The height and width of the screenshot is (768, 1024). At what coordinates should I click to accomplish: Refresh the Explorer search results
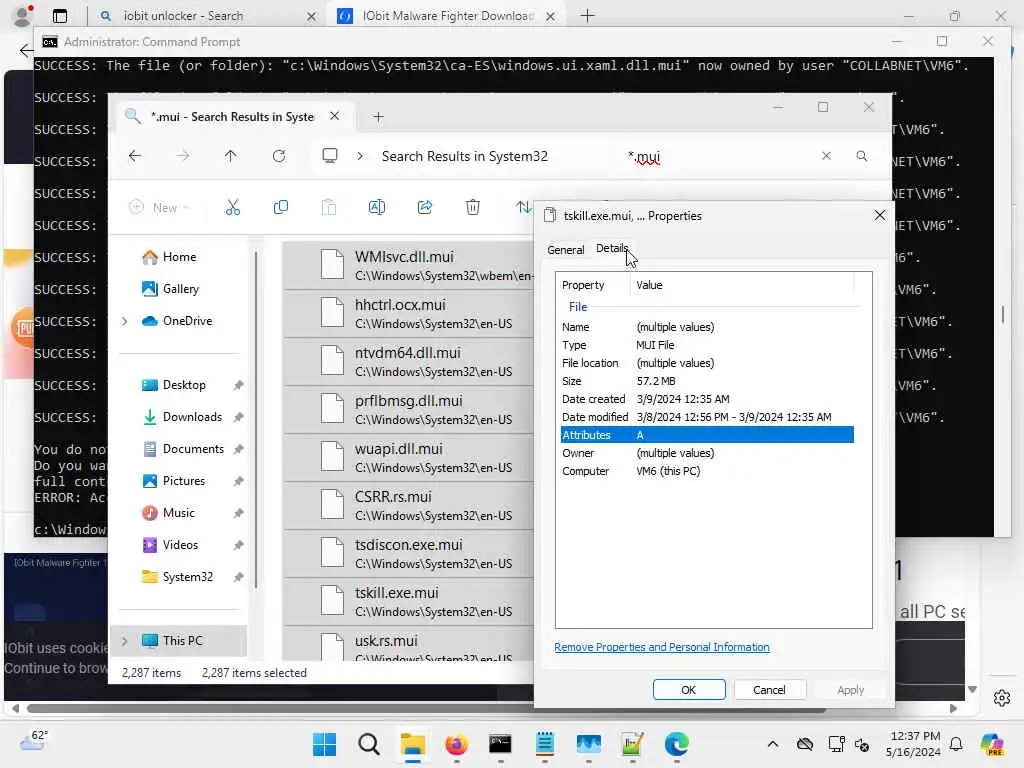(x=279, y=156)
